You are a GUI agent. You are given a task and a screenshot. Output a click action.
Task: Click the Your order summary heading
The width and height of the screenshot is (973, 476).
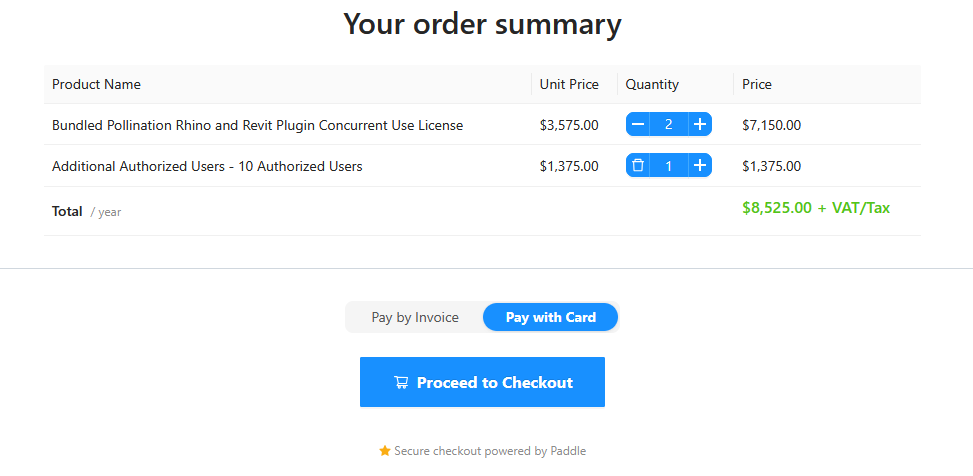tap(482, 23)
